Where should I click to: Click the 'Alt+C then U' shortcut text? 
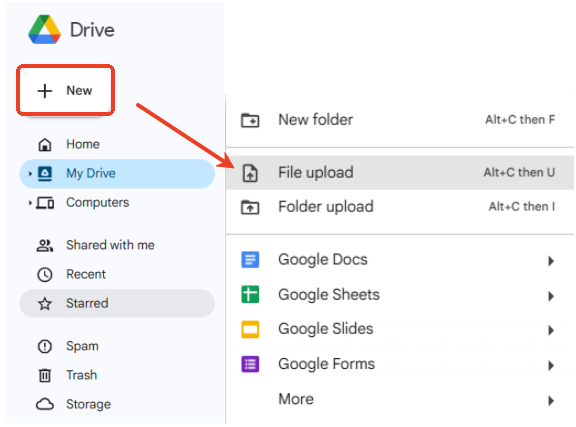[519, 172]
